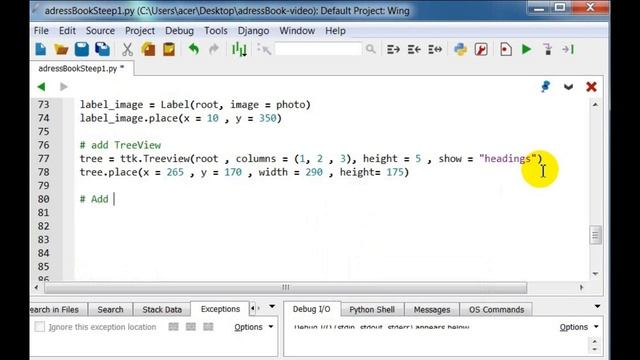
Task: Switch to the OS Commands tab
Action: coord(496,309)
